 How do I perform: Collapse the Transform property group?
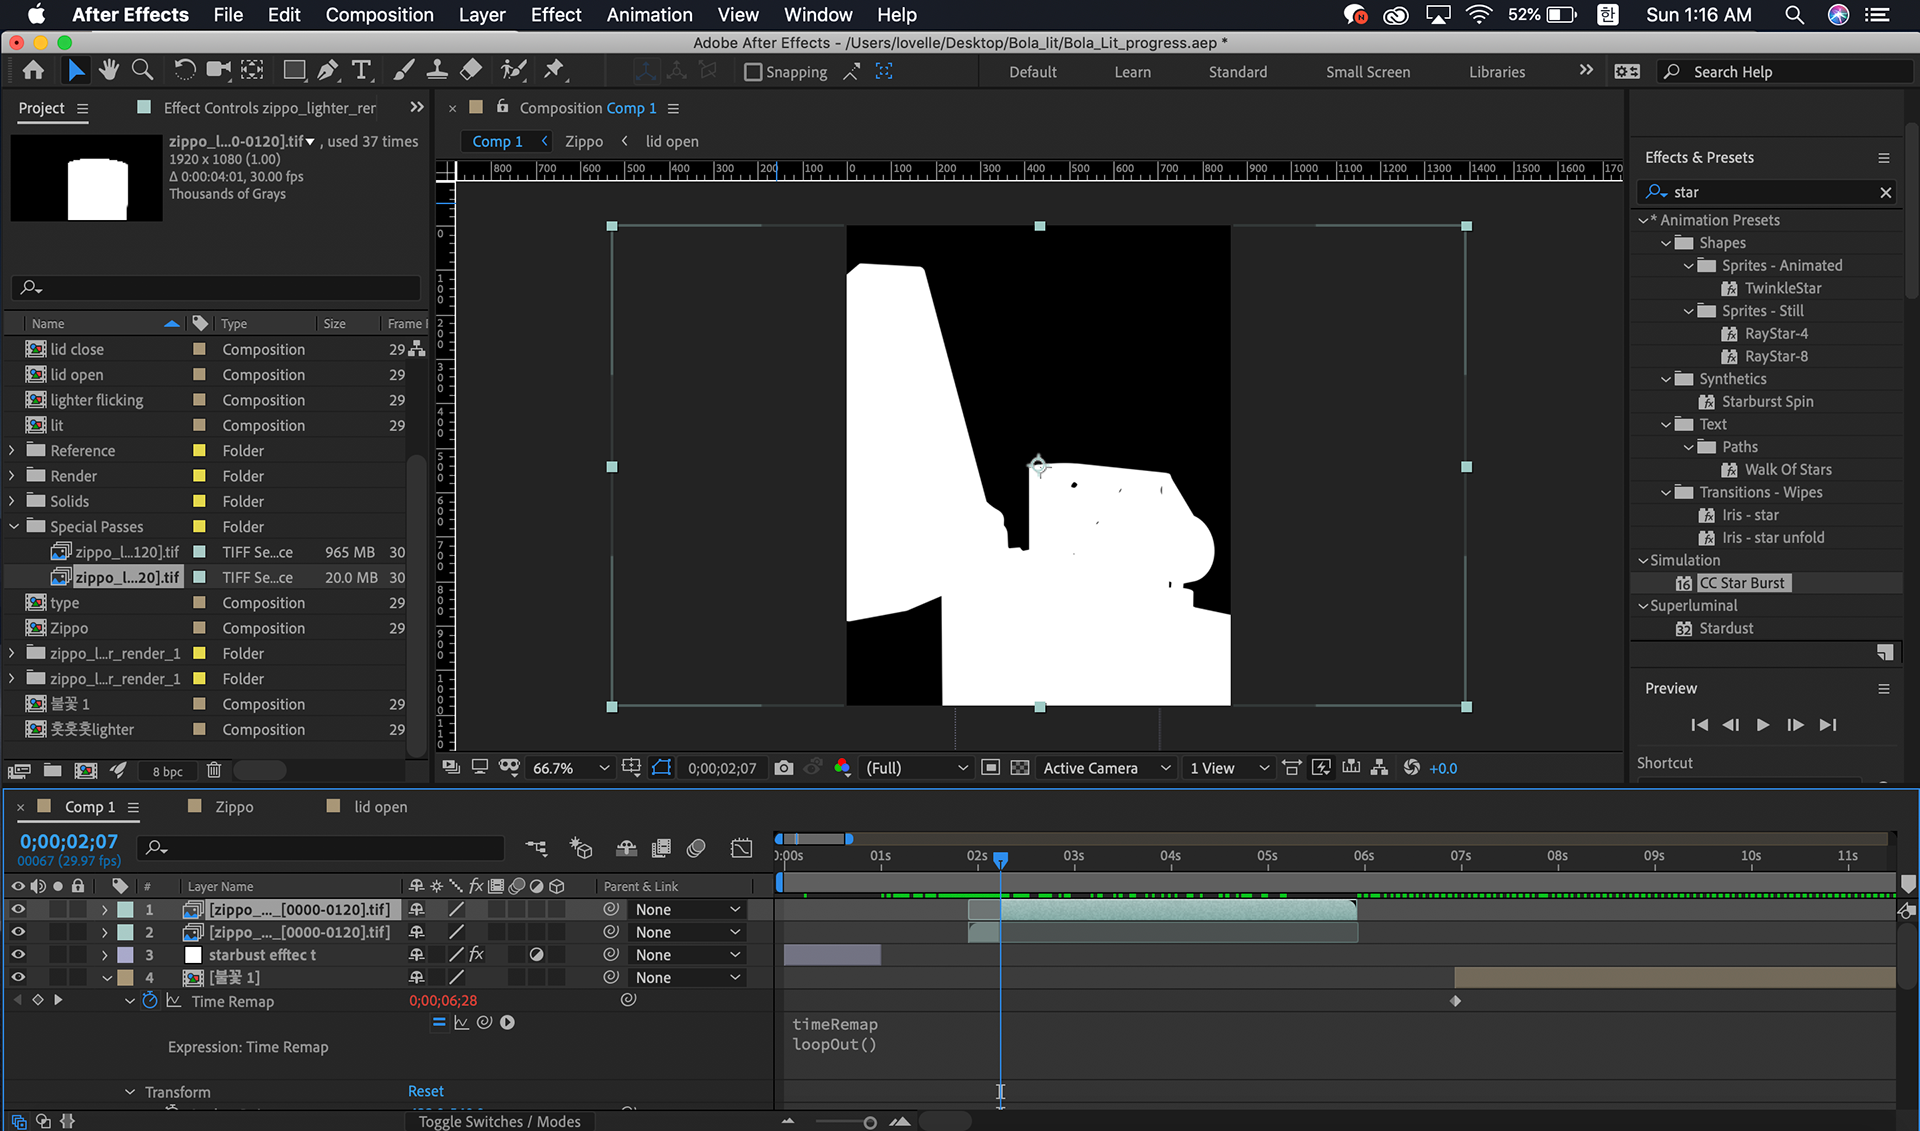(129, 1092)
